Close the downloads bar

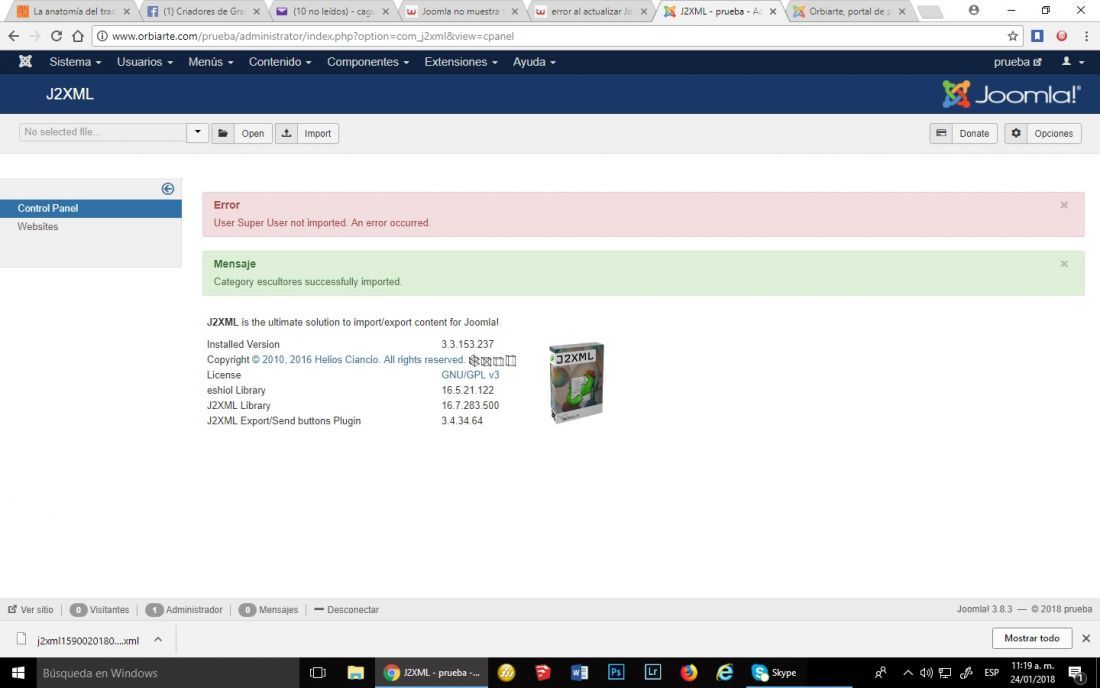[1086, 638]
